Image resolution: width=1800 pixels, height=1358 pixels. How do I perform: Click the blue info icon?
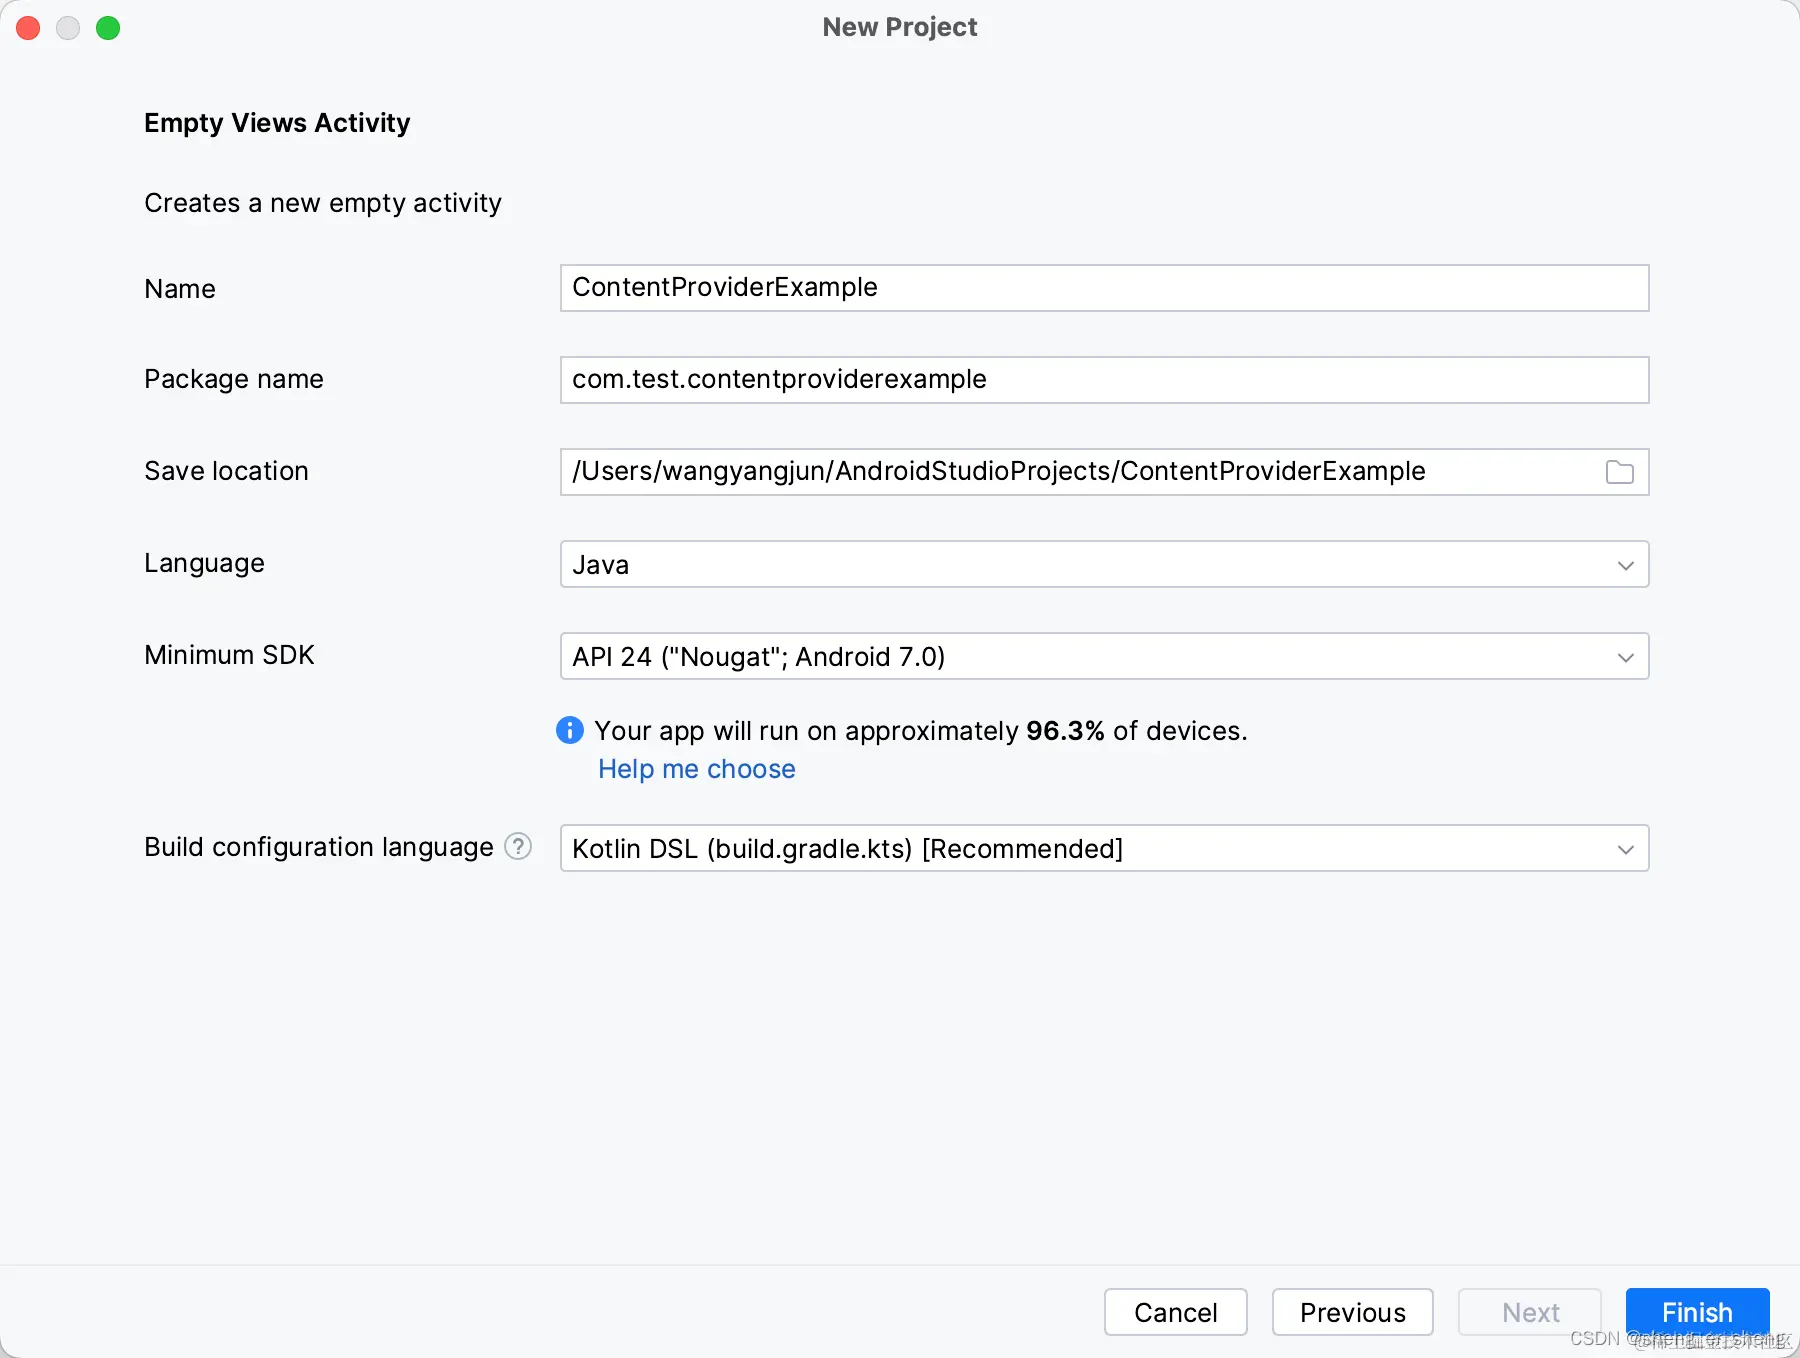[x=570, y=731]
